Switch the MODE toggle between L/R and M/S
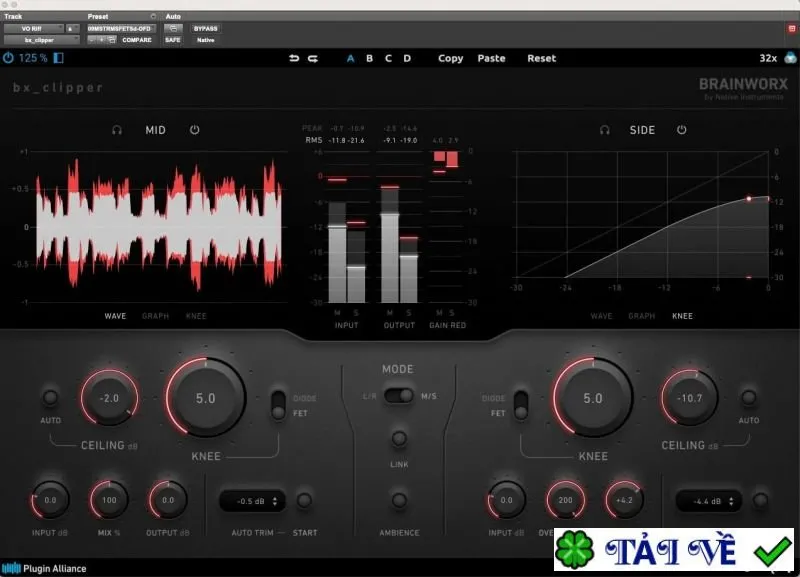This screenshot has width=800, height=577. point(398,396)
